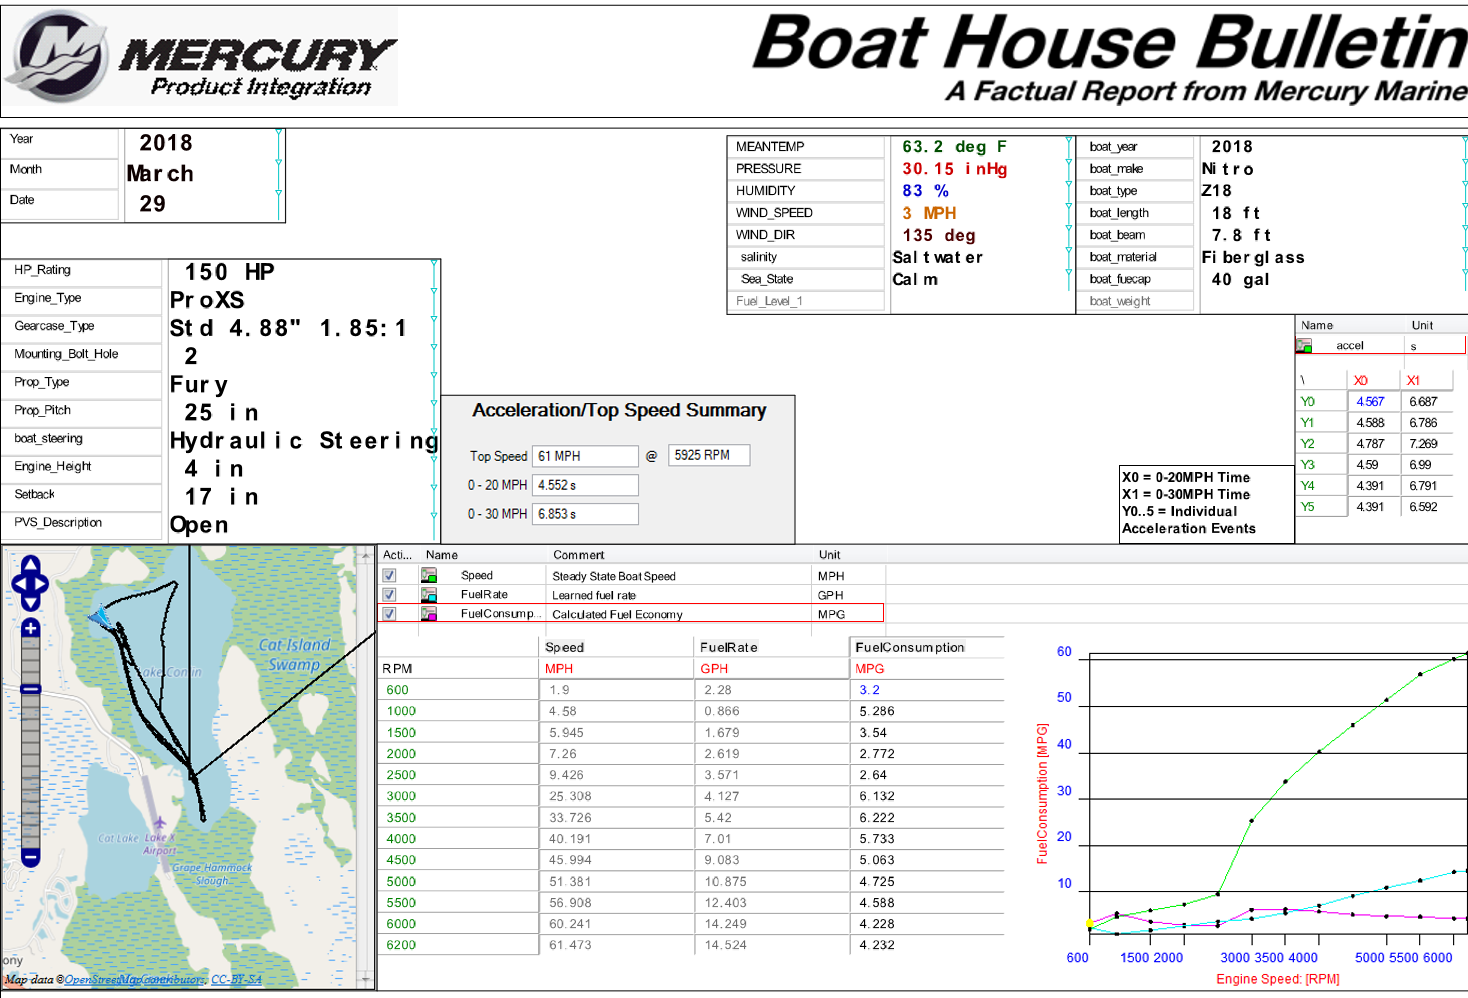Image resolution: width=1468 pixels, height=998 pixels.
Task: Click the Speed signal icon in list
Action: (x=429, y=575)
